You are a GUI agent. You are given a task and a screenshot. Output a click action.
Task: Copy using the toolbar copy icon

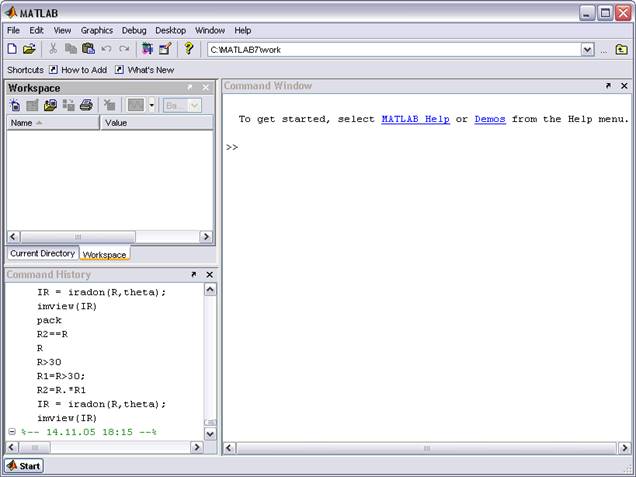71,49
